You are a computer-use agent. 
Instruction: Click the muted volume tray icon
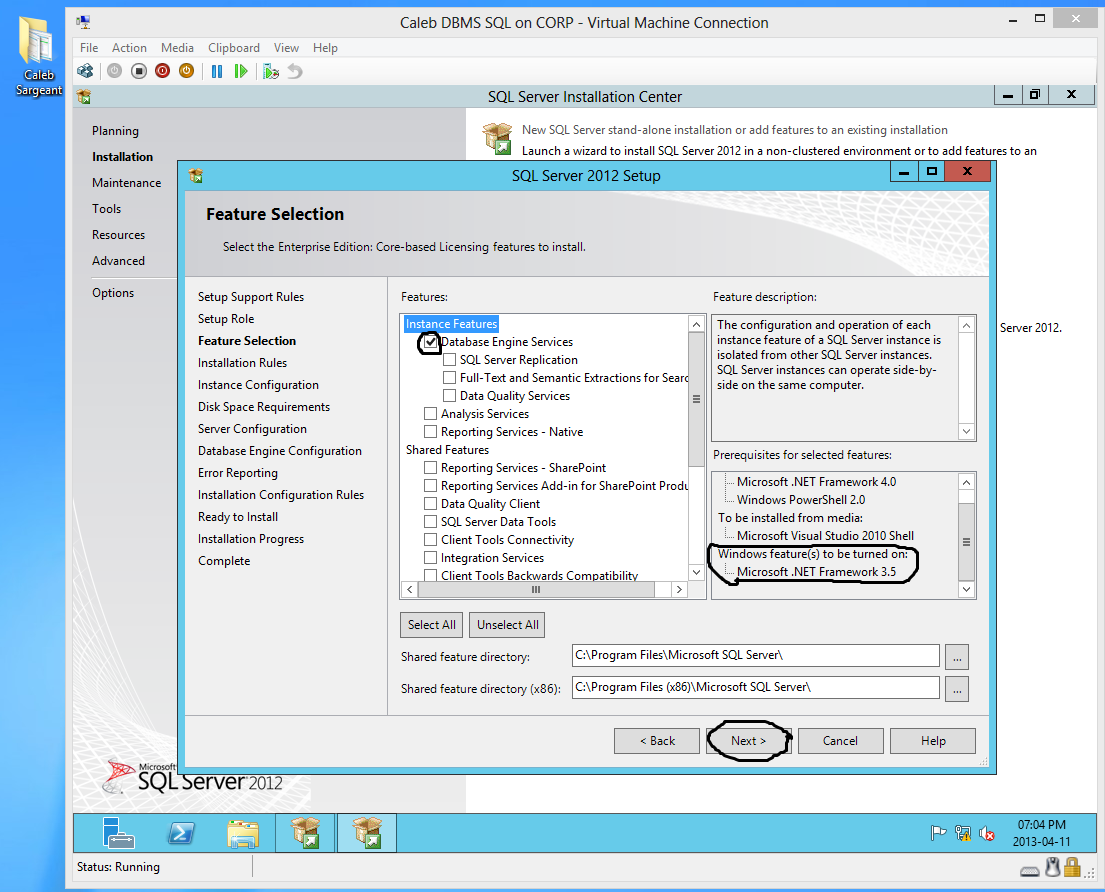click(x=987, y=834)
